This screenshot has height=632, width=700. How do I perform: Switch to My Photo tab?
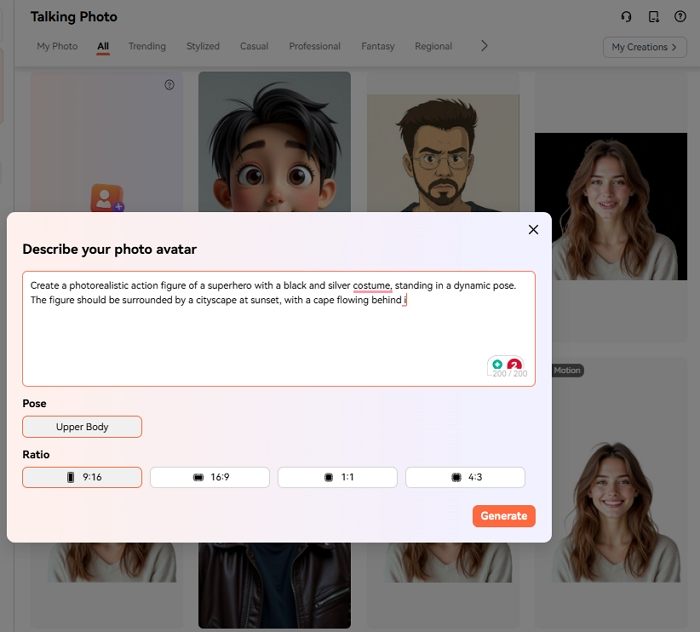[57, 46]
